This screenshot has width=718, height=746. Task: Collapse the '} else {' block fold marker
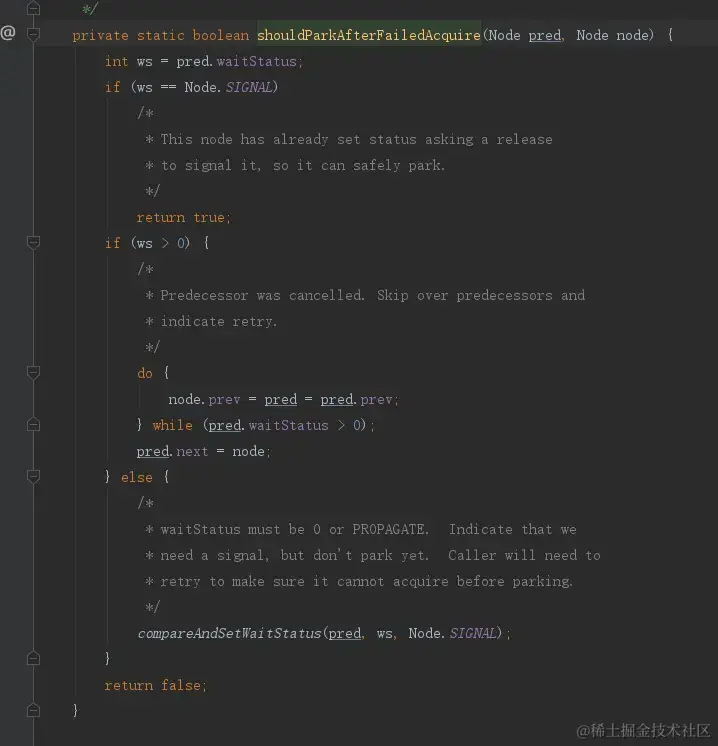pos(33,476)
